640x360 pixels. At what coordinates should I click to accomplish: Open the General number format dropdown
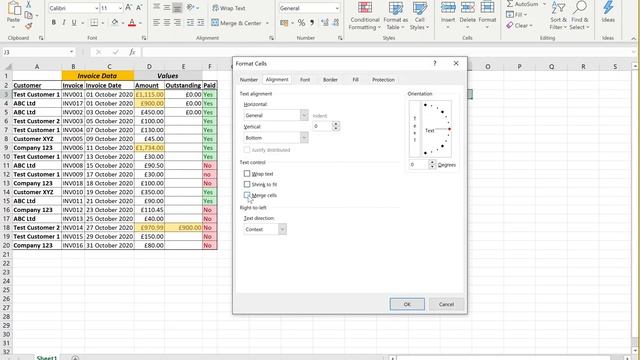(x=337, y=8)
